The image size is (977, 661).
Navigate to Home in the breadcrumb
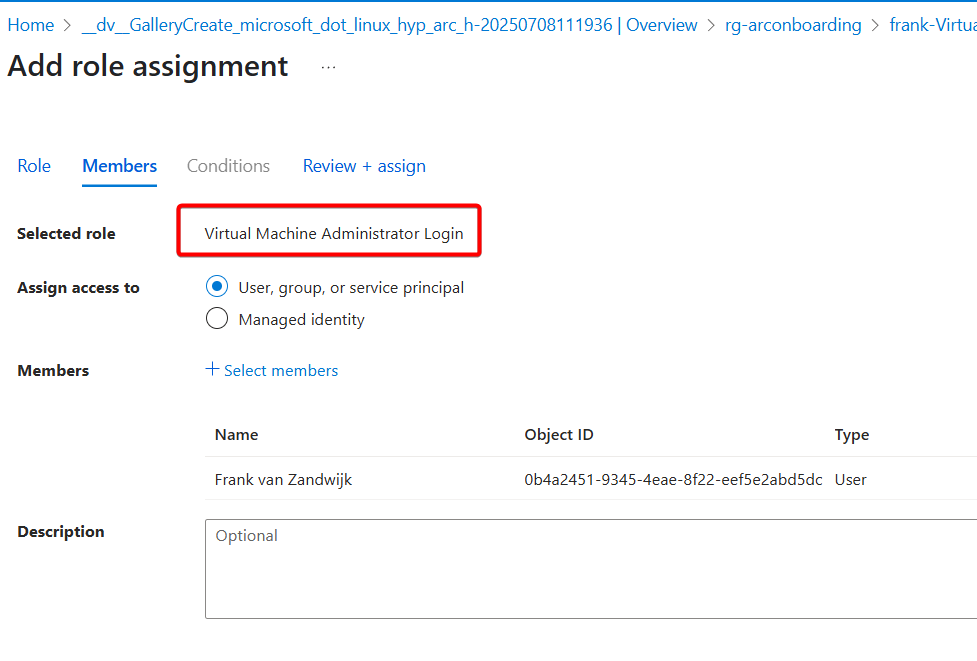tap(31, 25)
